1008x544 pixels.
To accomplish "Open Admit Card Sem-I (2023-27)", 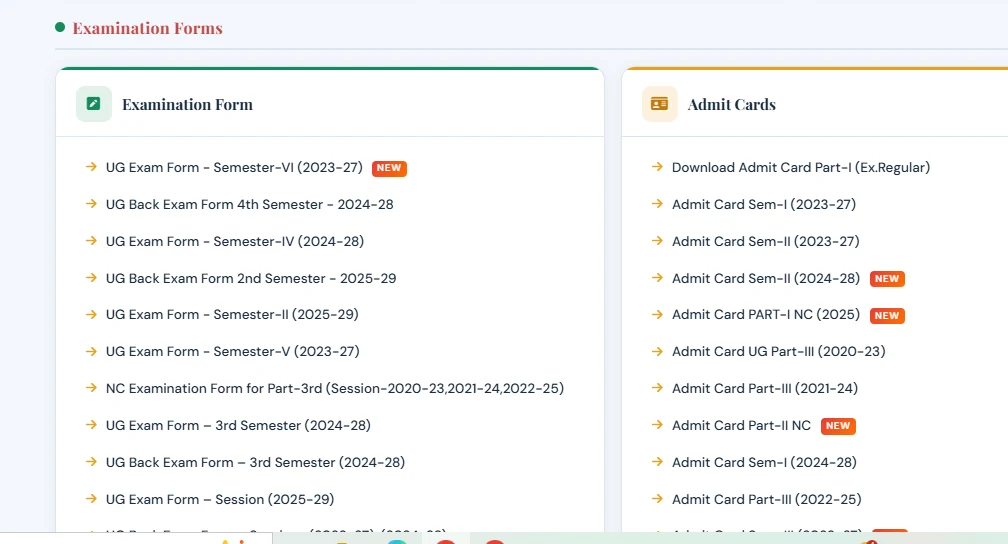I will point(764,204).
